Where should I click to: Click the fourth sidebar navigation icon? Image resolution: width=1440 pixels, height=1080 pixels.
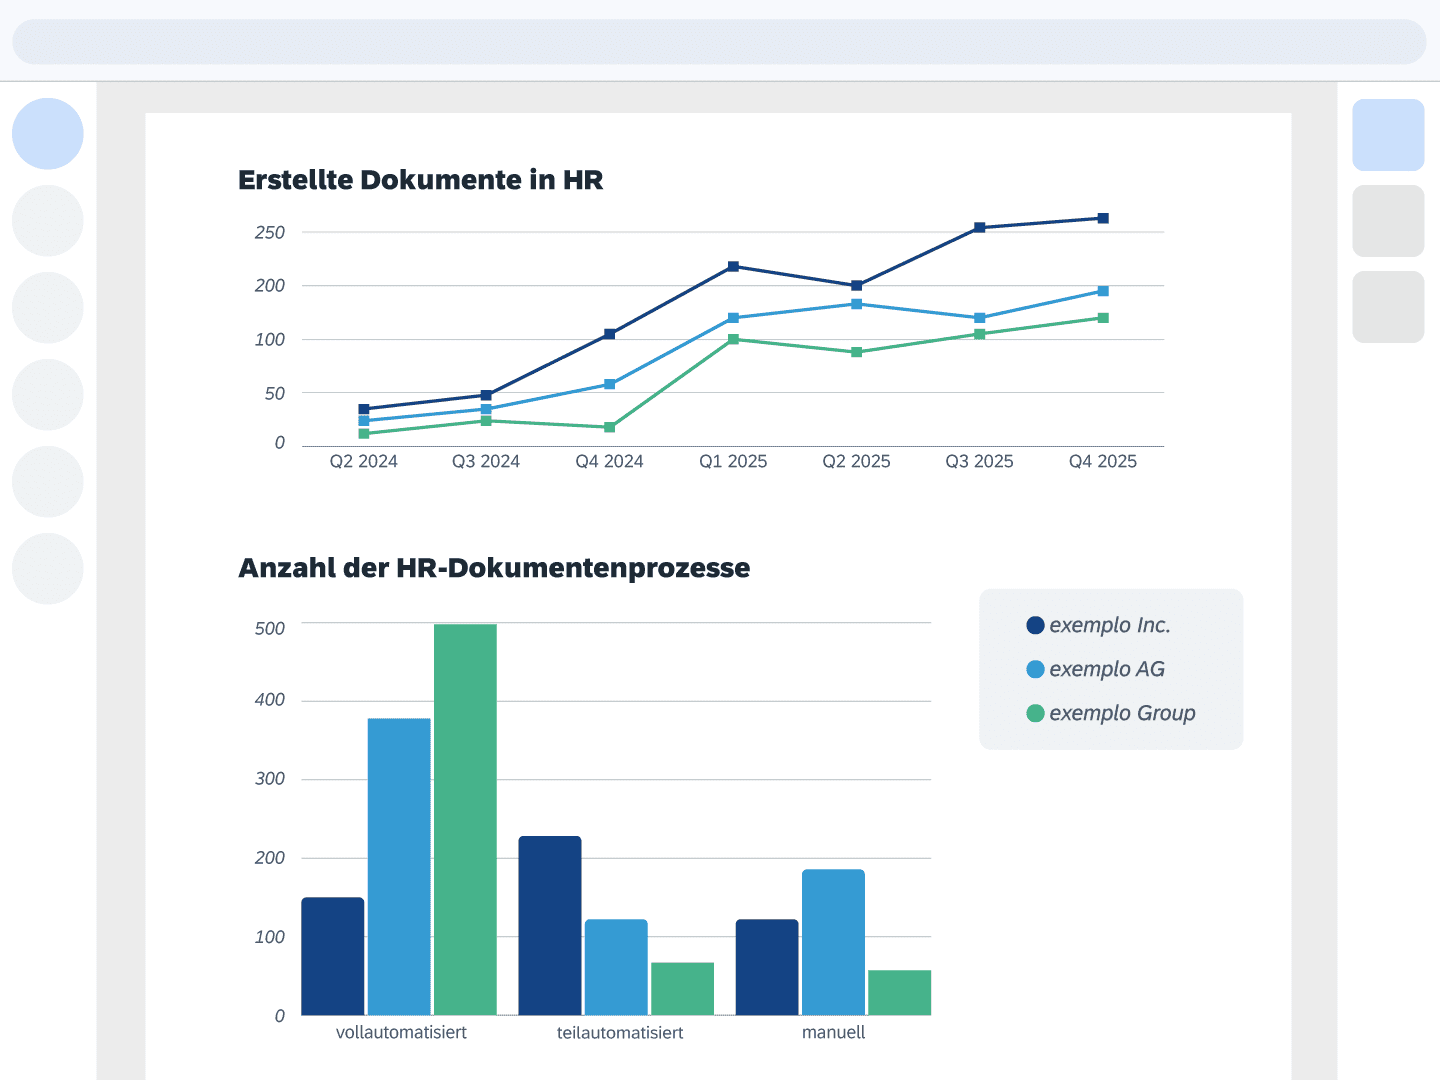(47, 394)
